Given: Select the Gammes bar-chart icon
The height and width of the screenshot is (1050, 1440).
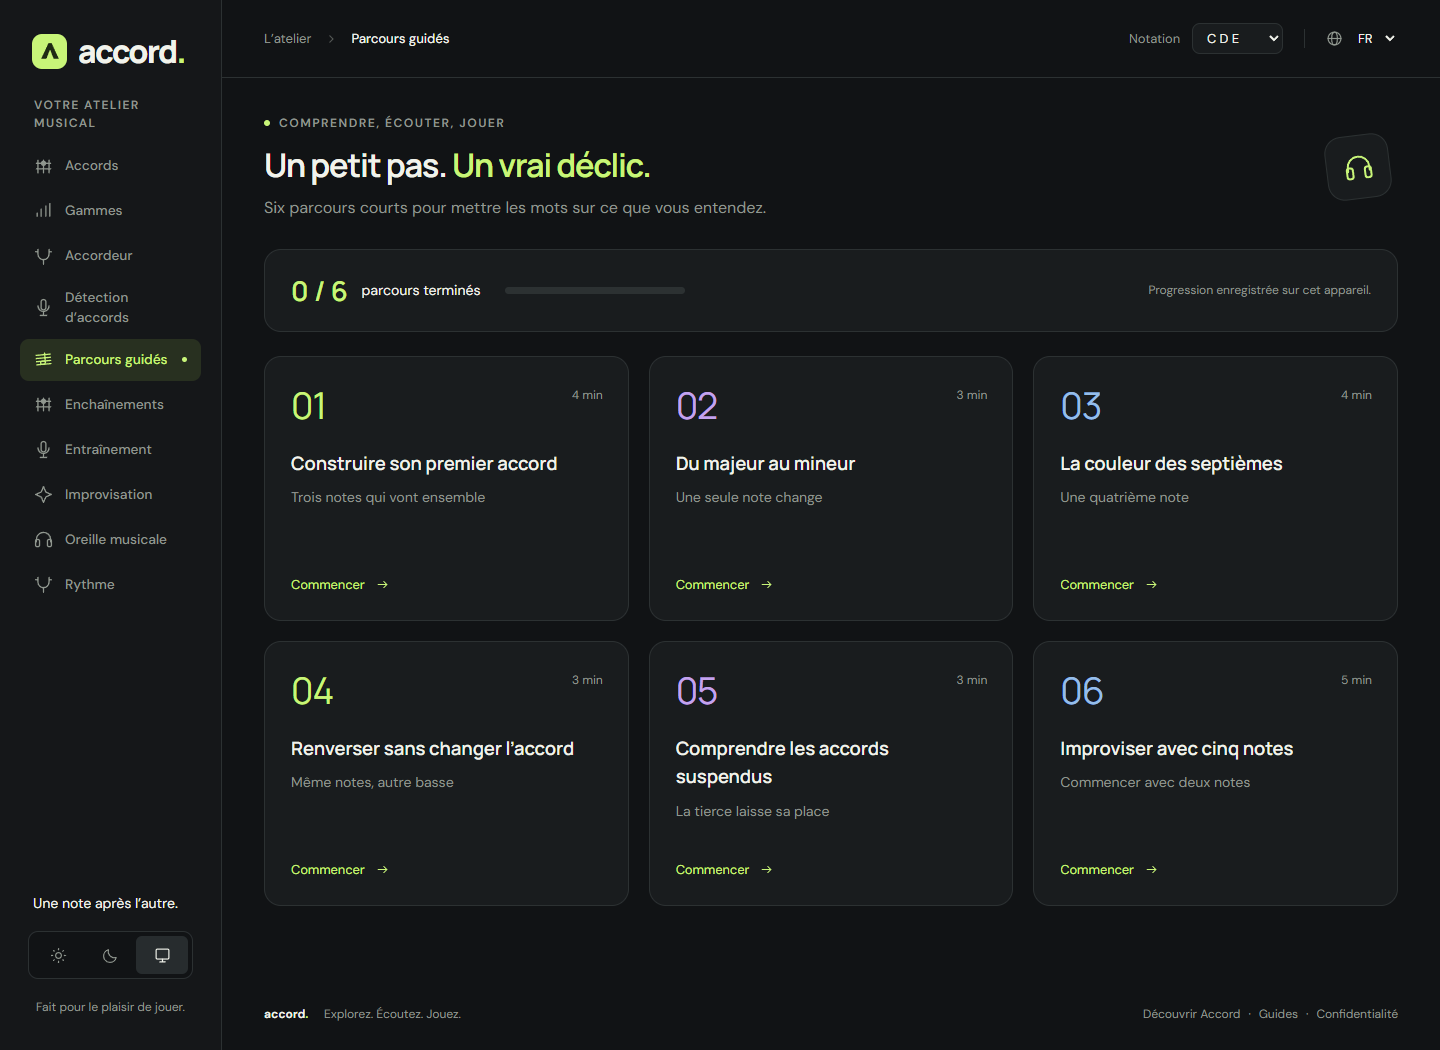Looking at the screenshot, I should click(x=43, y=211).
